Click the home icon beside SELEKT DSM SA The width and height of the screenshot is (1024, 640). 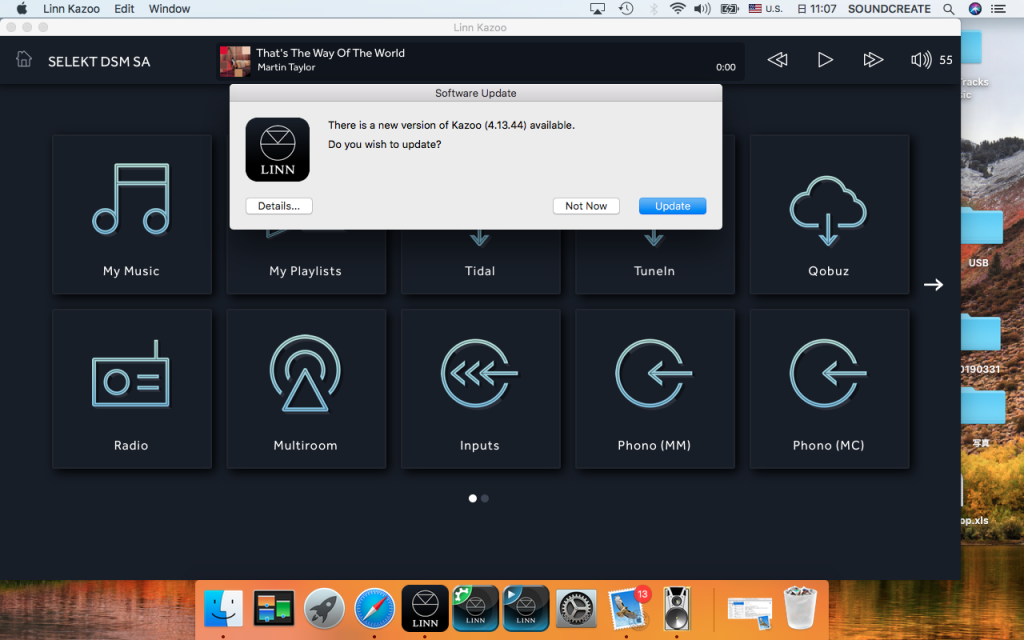click(24, 60)
